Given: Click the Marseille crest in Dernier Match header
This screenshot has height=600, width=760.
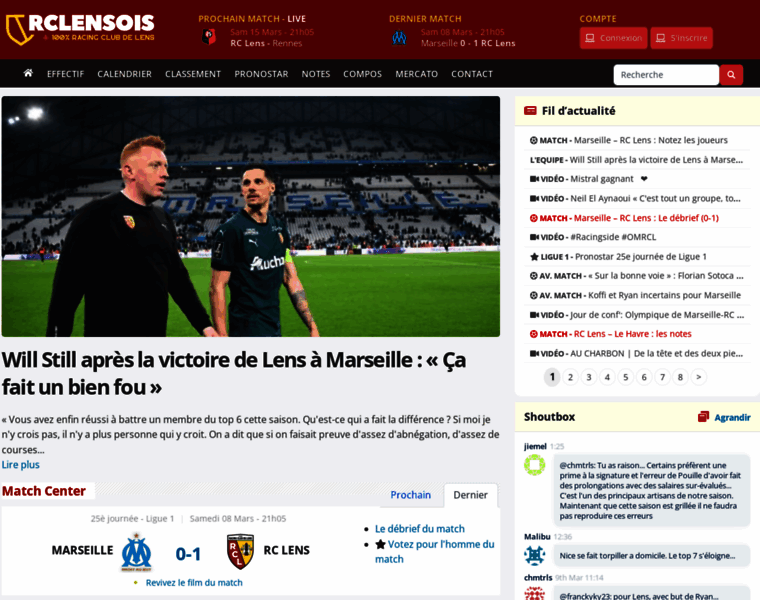Looking at the screenshot, I should coord(399,37).
